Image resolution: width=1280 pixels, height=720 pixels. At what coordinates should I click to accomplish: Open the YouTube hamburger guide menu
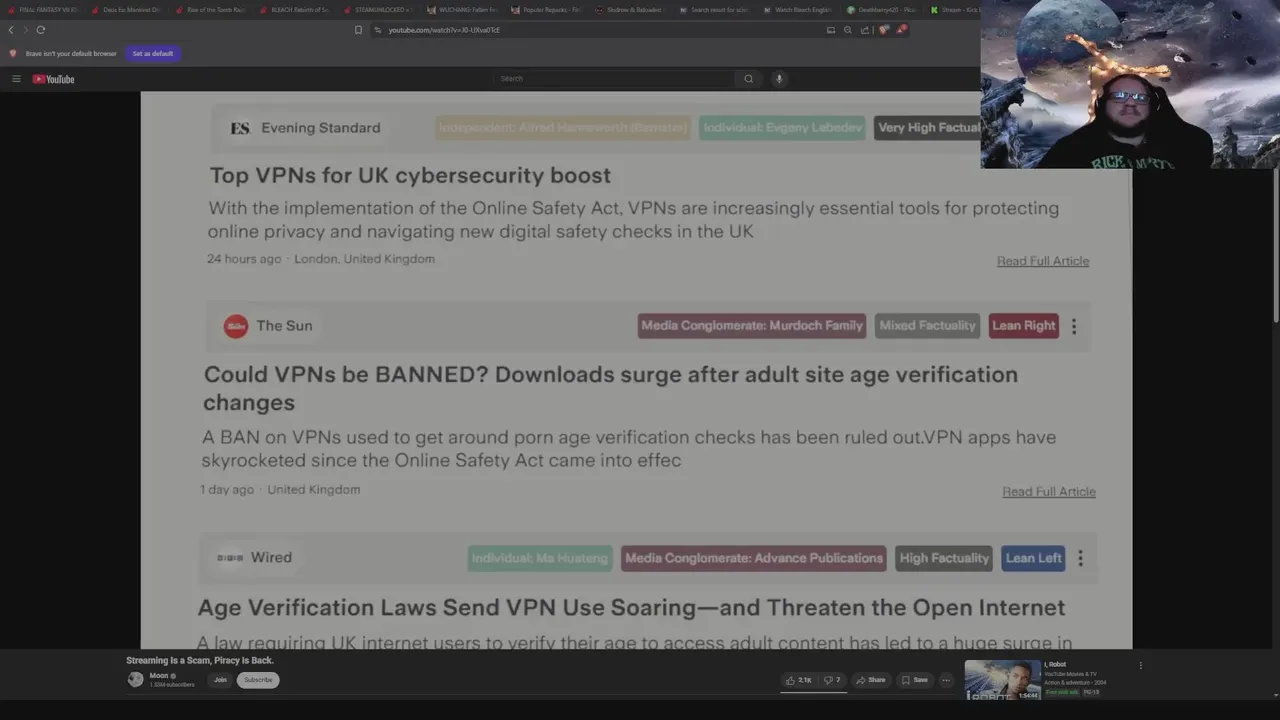click(x=16, y=79)
